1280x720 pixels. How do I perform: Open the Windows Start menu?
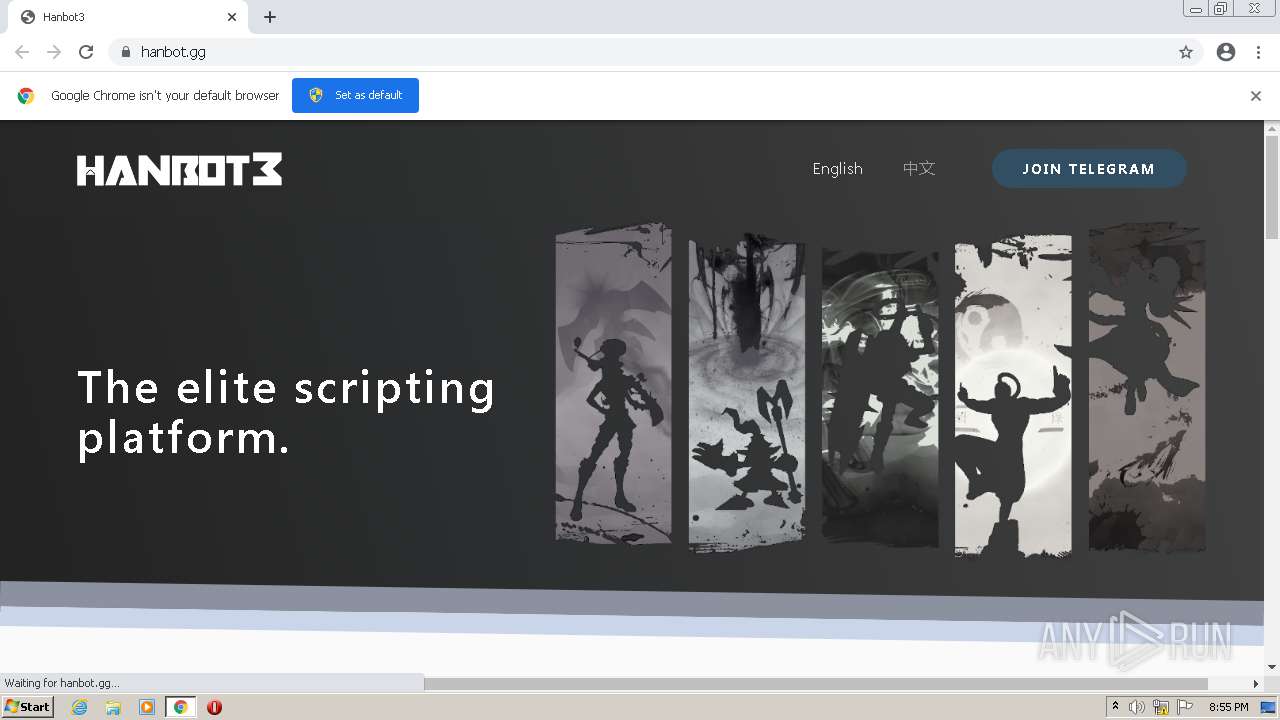[x=28, y=707]
